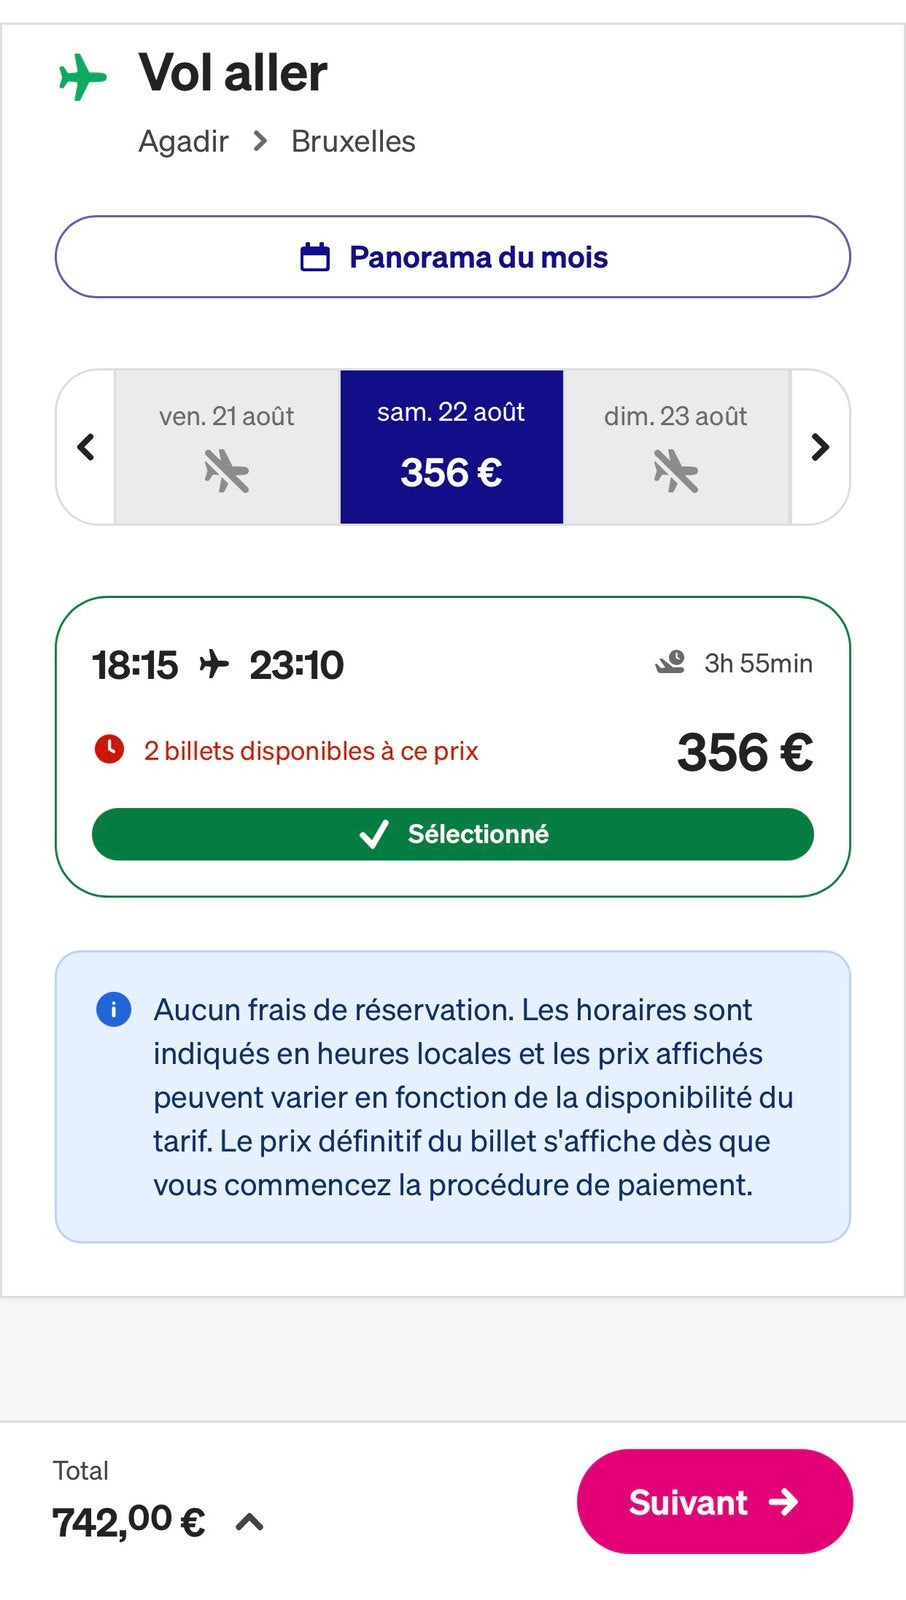Click the blue info icon in the notice box
The height and width of the screenshot is (1600, 906).
(x=113, y=1009)
